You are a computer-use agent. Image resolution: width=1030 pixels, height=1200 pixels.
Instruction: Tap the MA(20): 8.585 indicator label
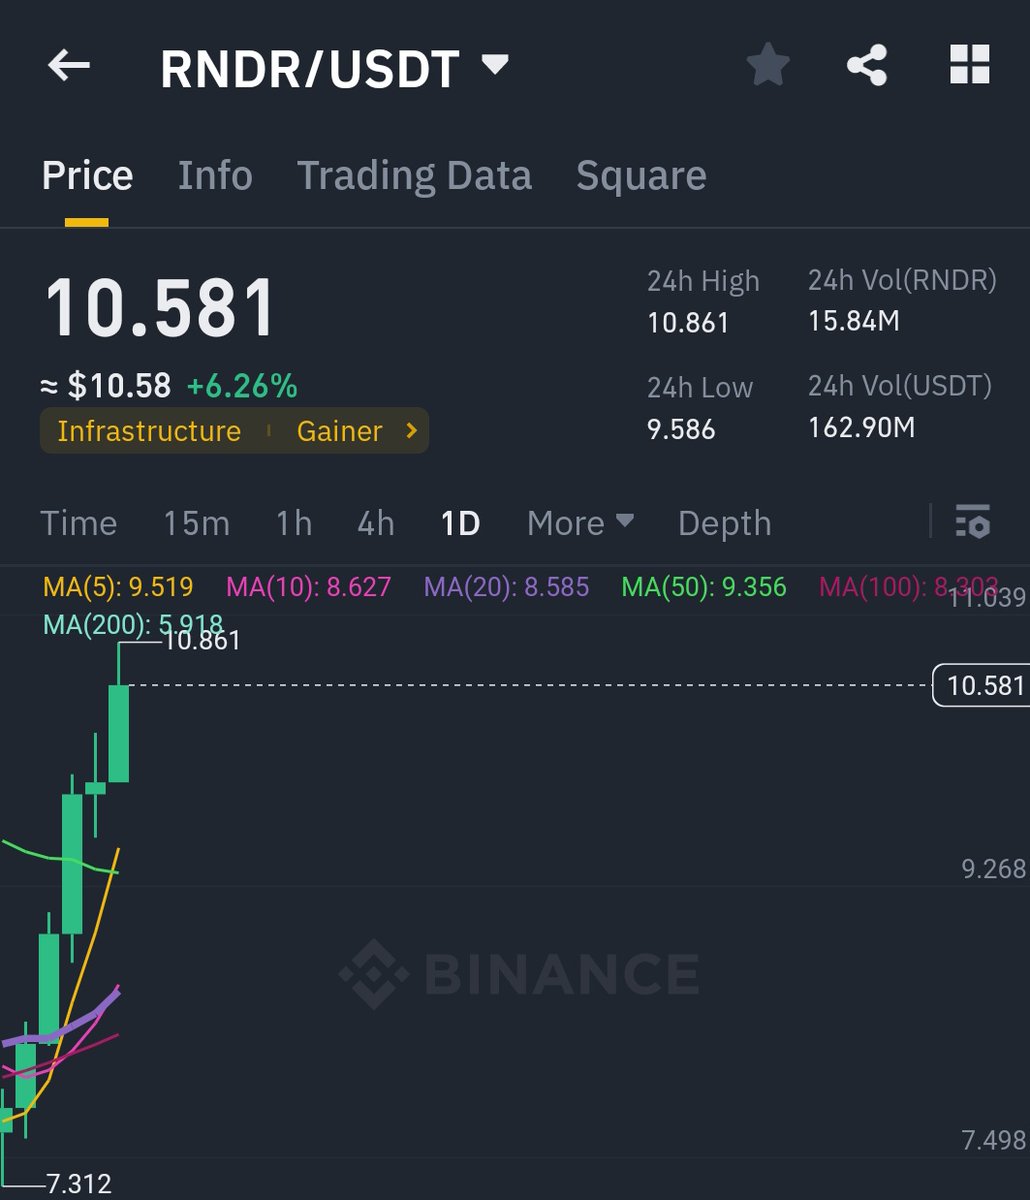tap(507, 587)
